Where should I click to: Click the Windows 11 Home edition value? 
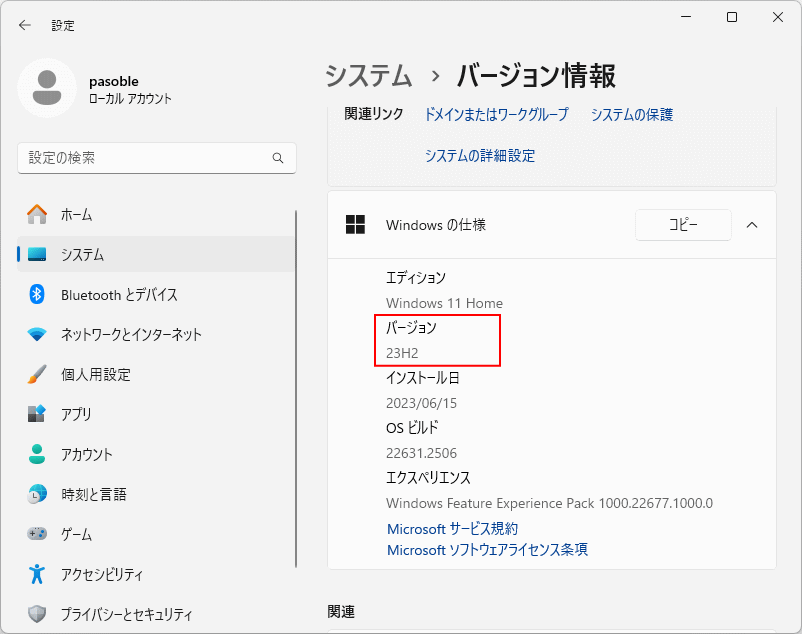pos(444,303)
